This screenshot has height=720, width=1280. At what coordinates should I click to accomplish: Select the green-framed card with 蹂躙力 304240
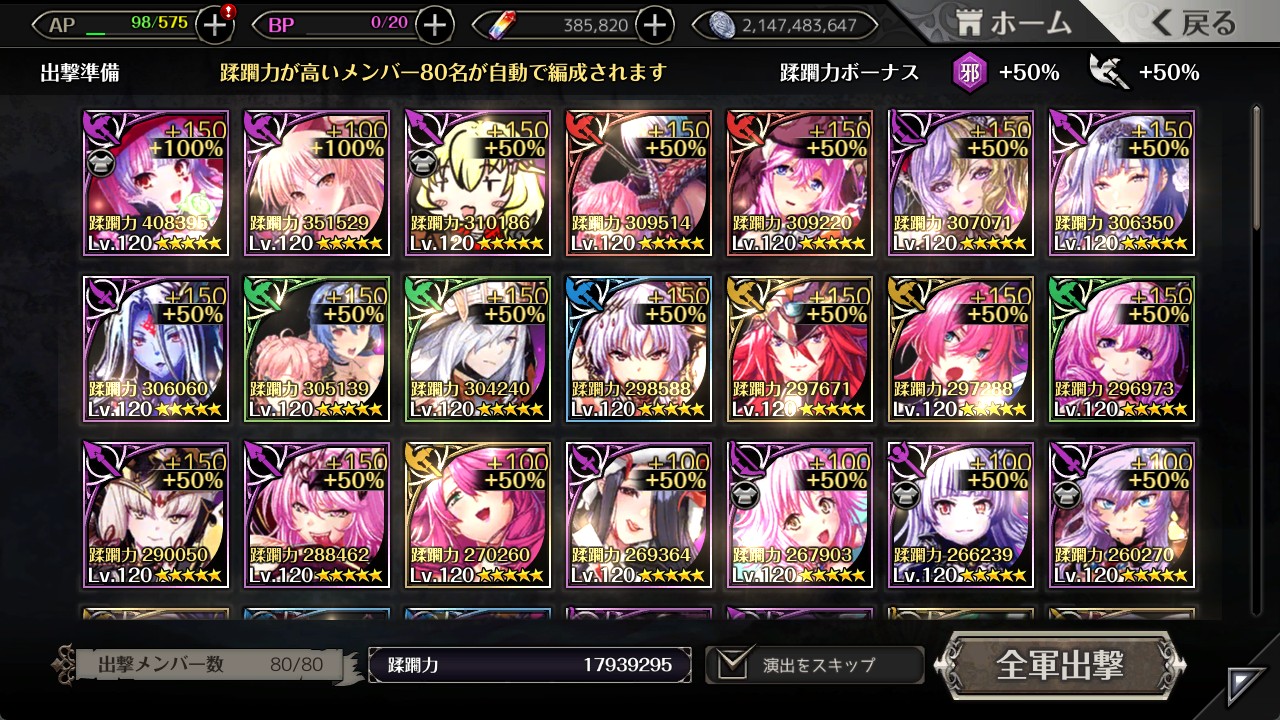[477, 349]
